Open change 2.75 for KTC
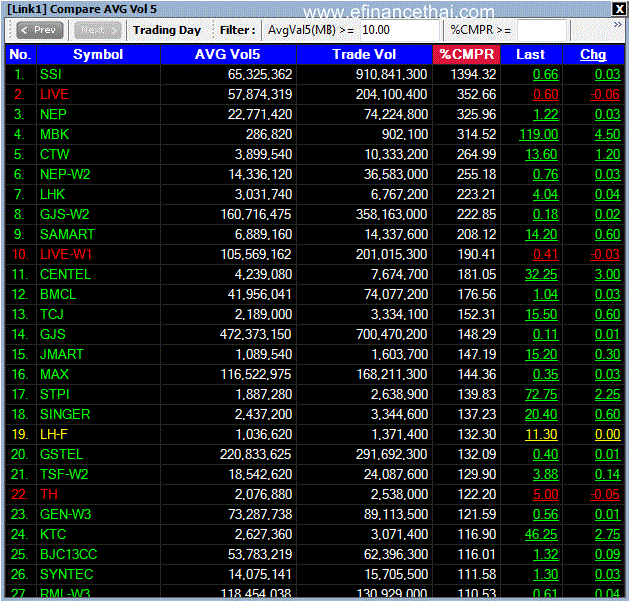 [x=608, y=534]
